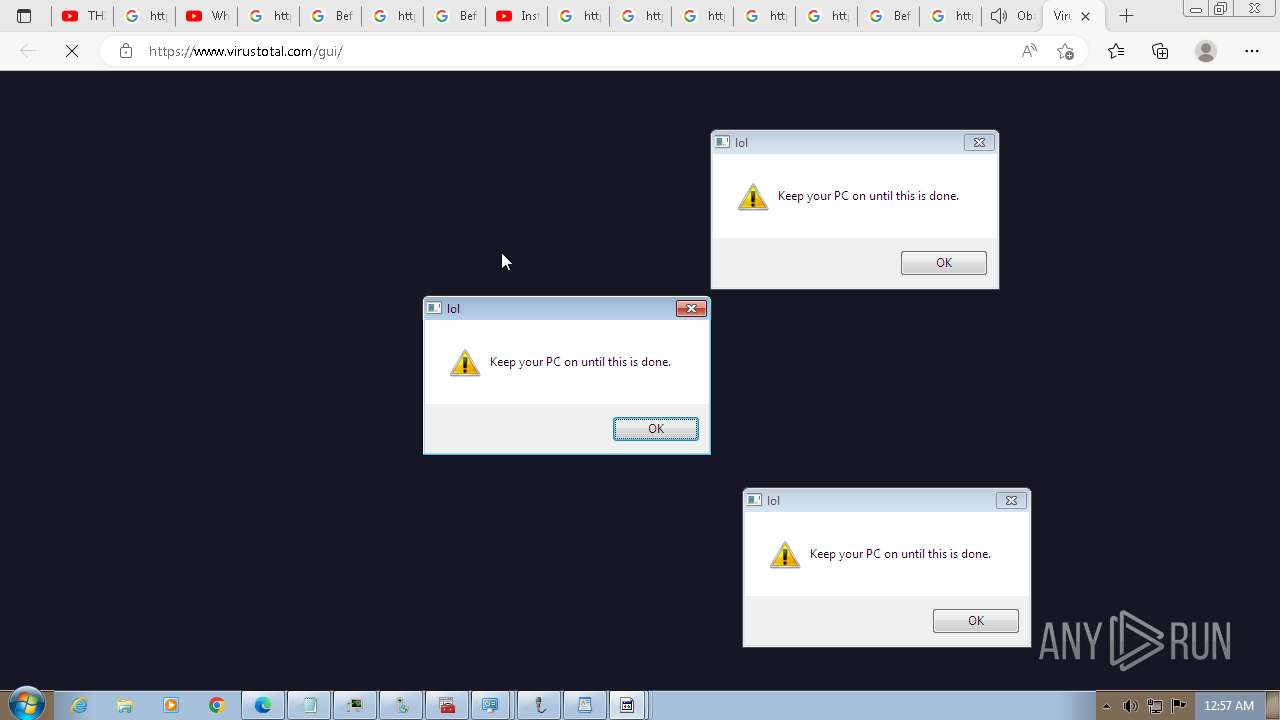Switch to the lol dialog taskbar button
This screenshot has height=720, width=1280.
coord(627,705)
